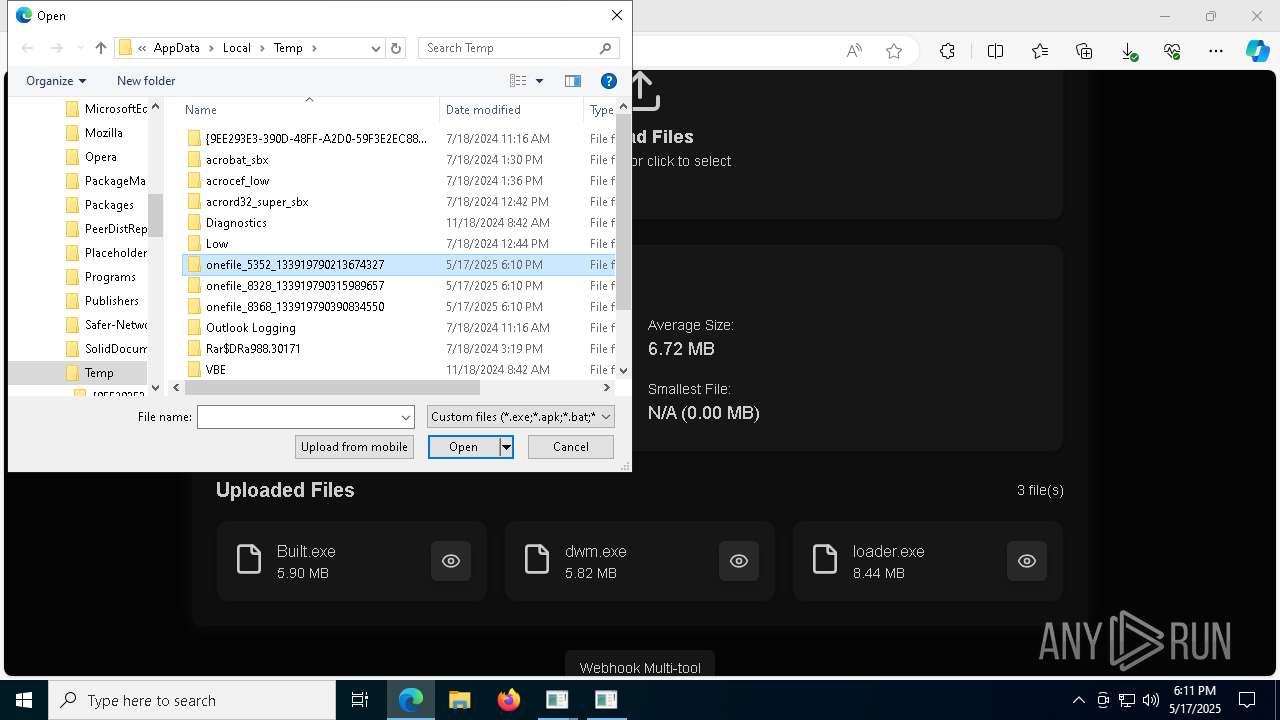The width and height of the screenshot is (1280, 720).
Task: Sort by Name column header
Action: pos(309,110)
